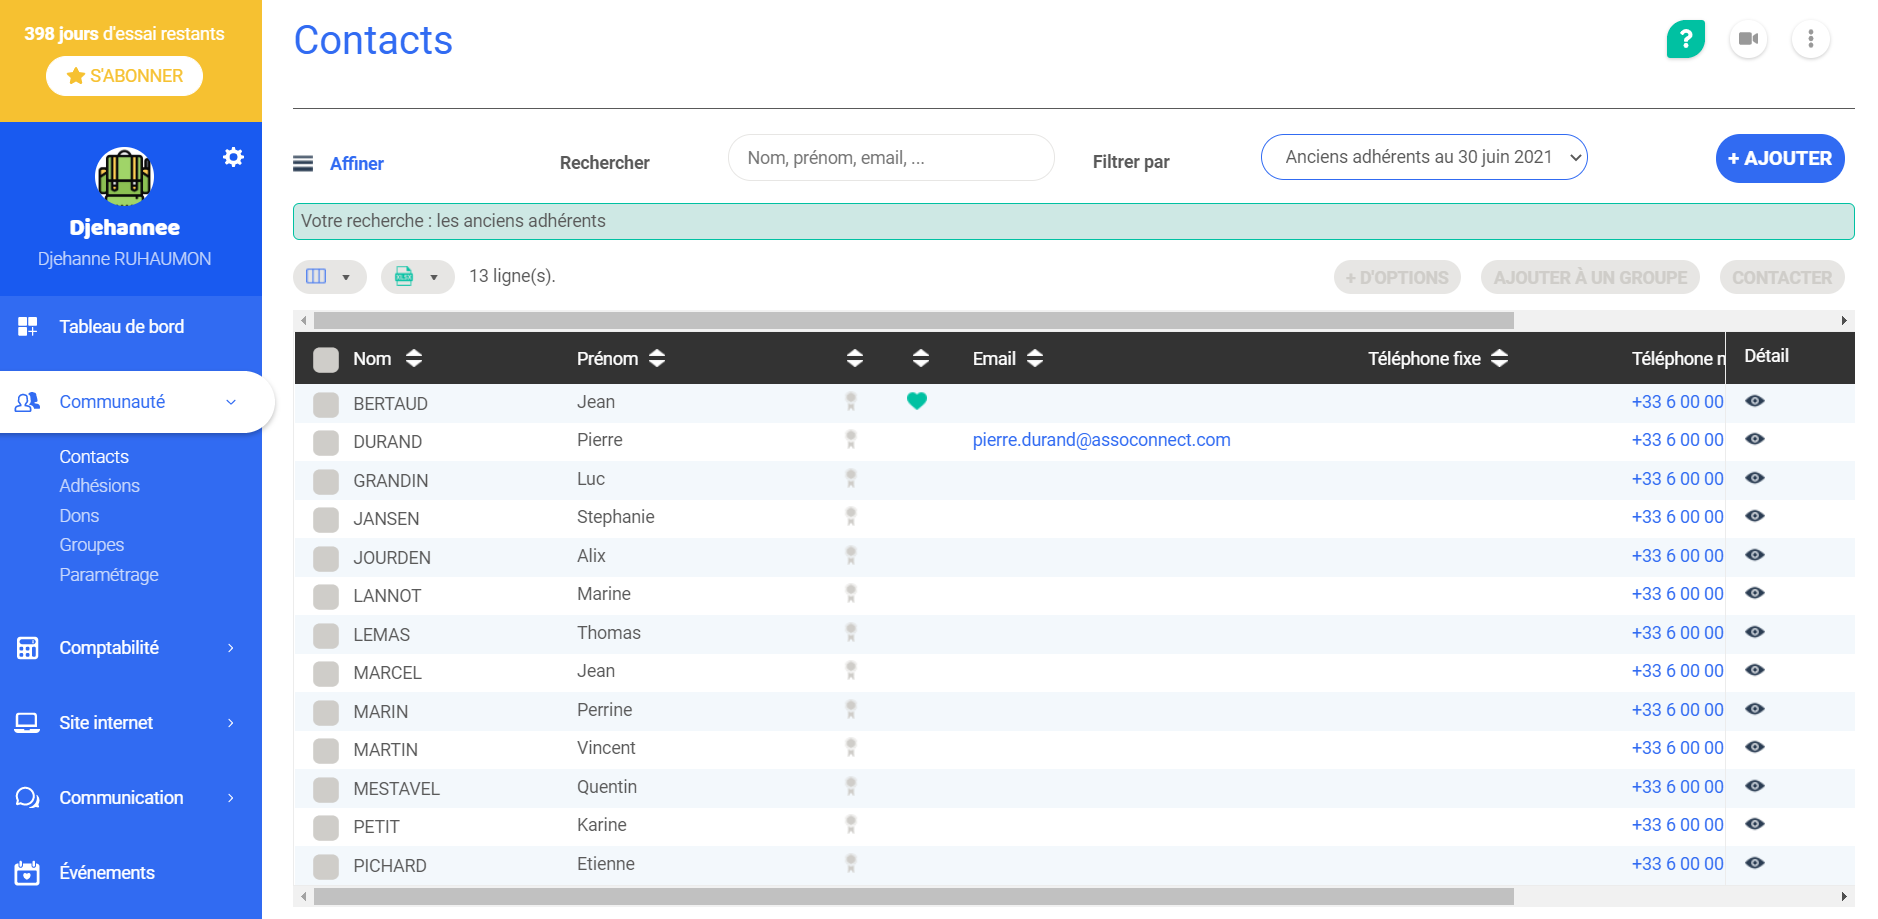The image size is (1878, 919).
Task: View details of DURAND with eye icon
Action: tap(1755, 440)
